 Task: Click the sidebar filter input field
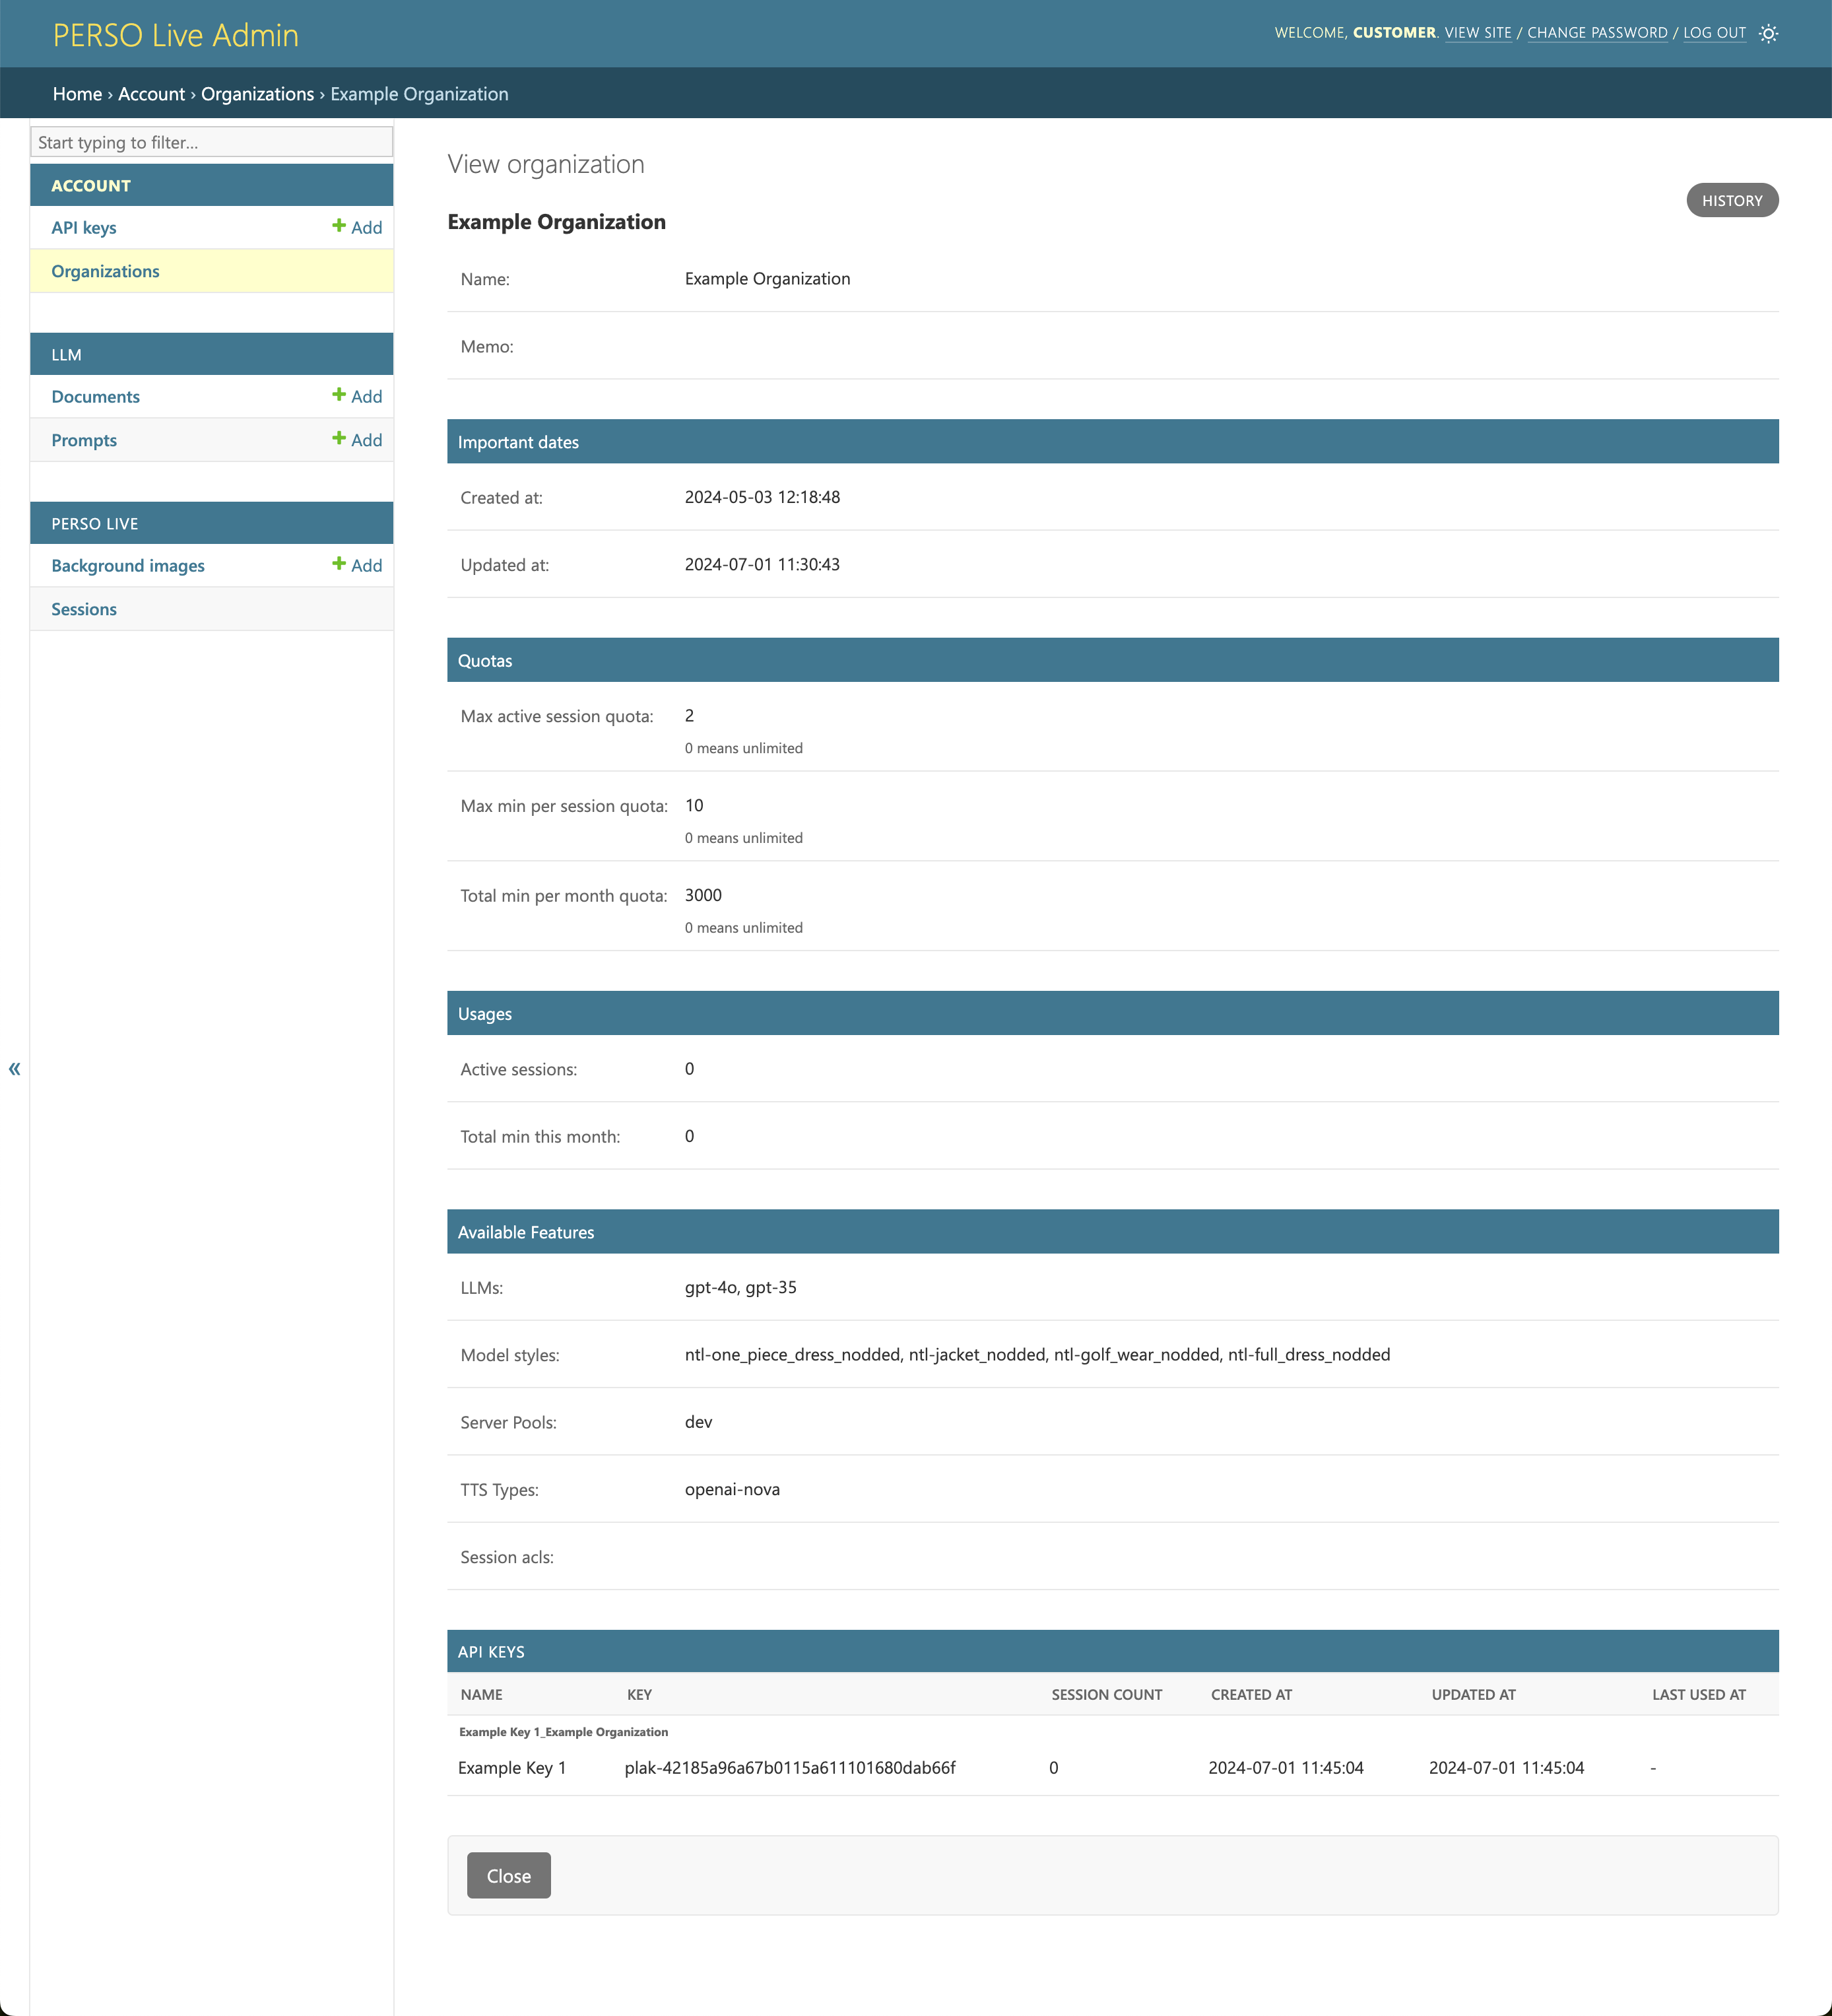pyautogui.click(x=212, y=141)
